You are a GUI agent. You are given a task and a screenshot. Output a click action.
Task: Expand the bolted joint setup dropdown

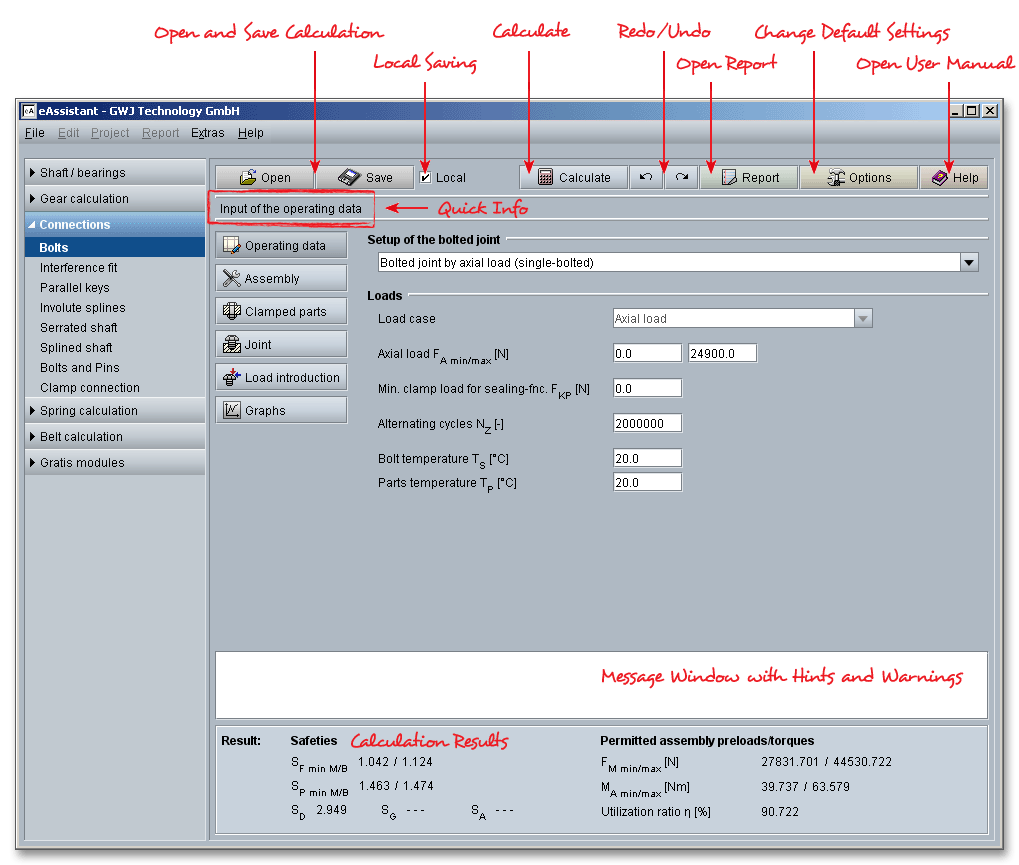point(968,262)
